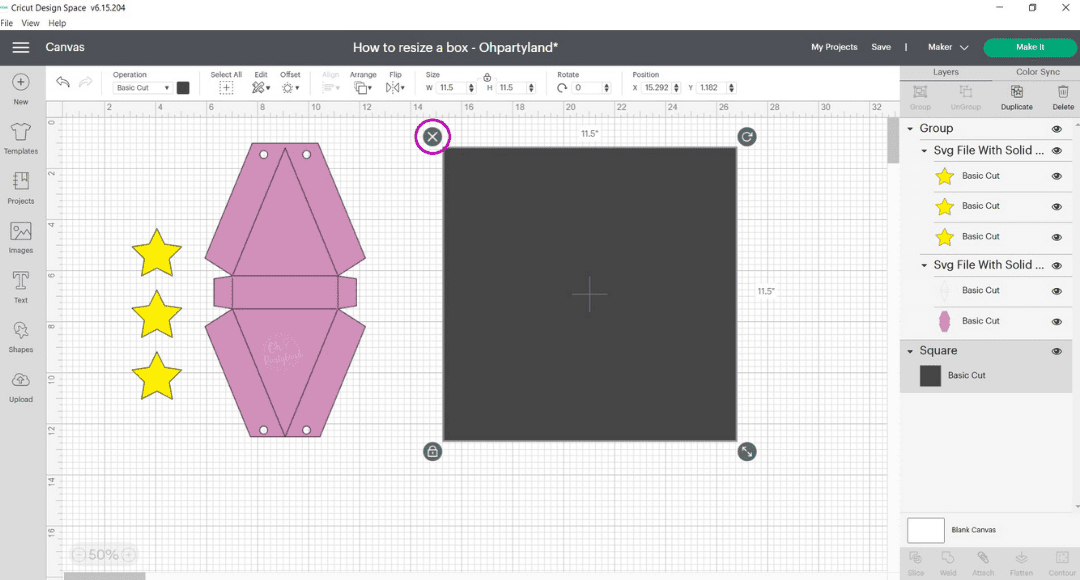Add Text to the canvas

(21, 287)
